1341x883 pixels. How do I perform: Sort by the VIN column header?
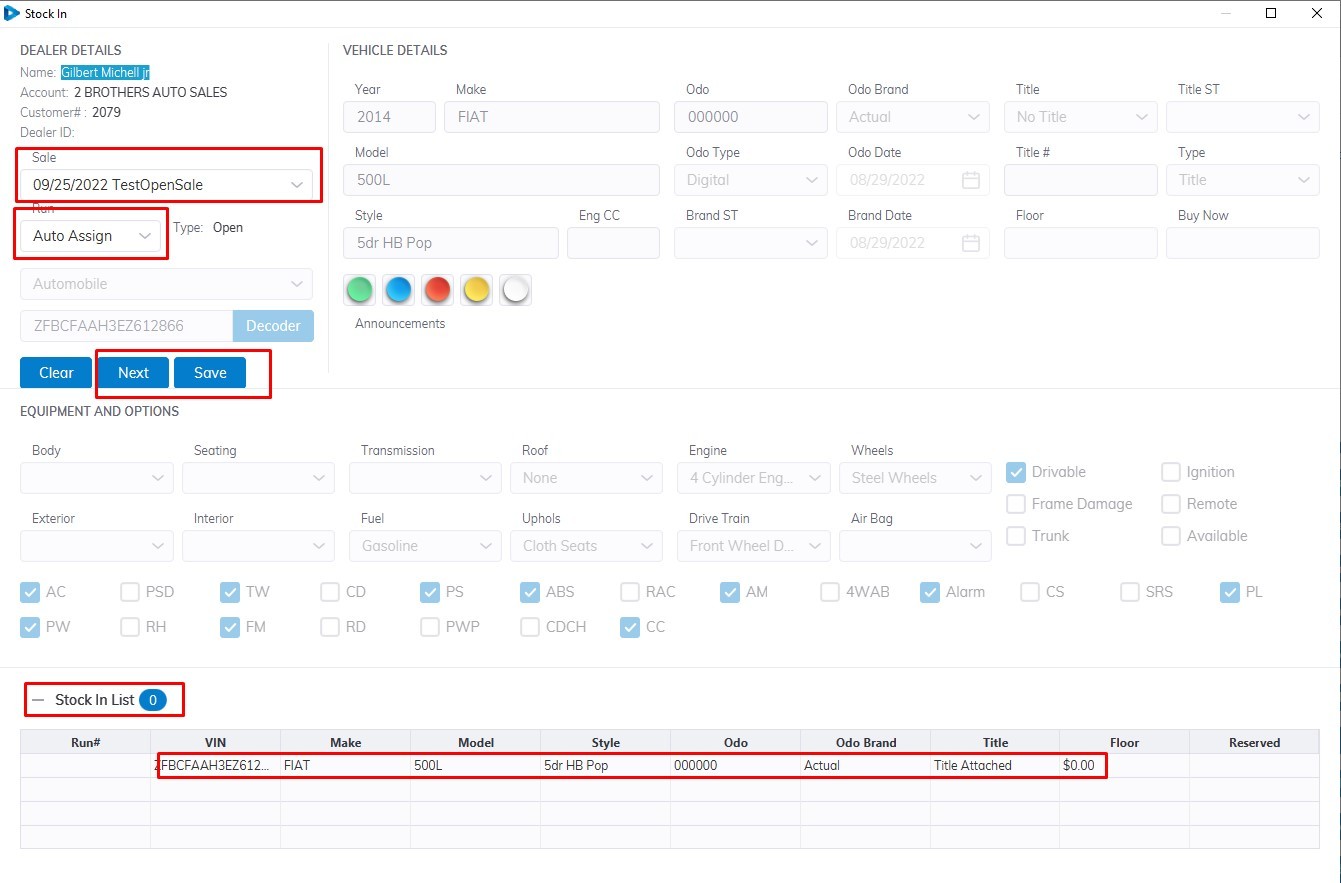215,743
